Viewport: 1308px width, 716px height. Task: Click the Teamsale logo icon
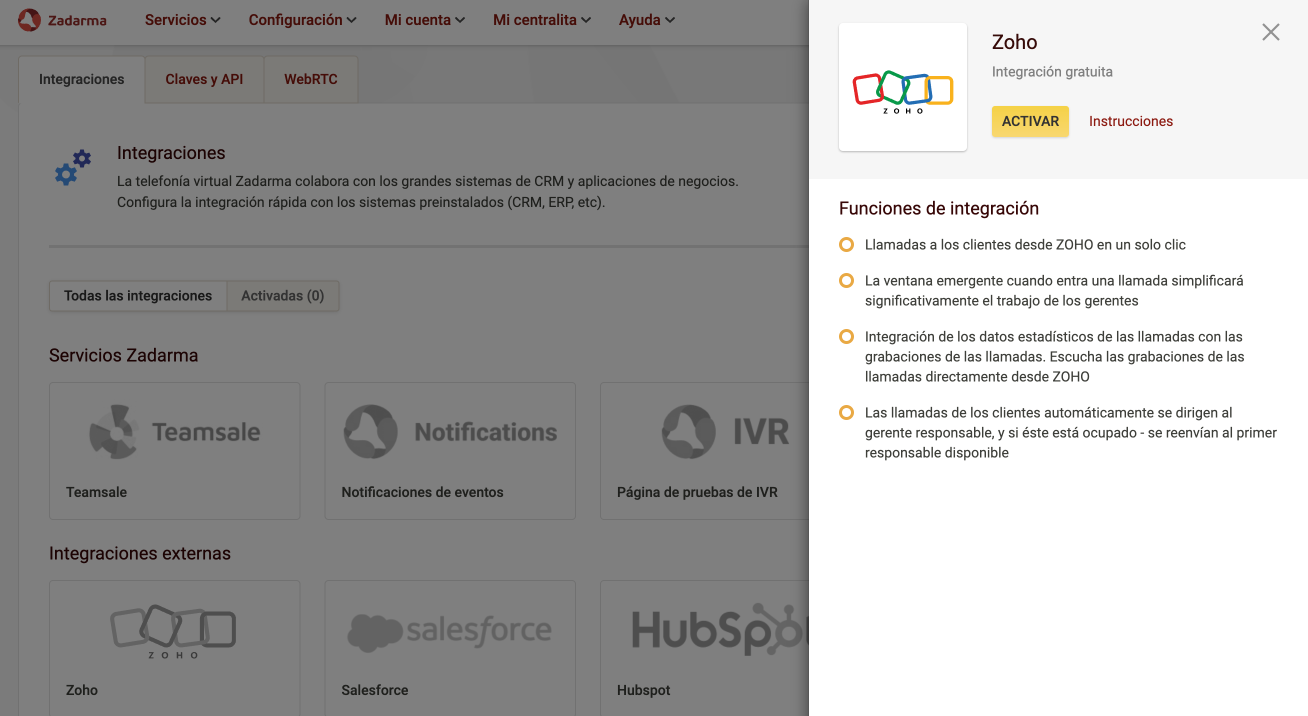[x=174, y=432]
